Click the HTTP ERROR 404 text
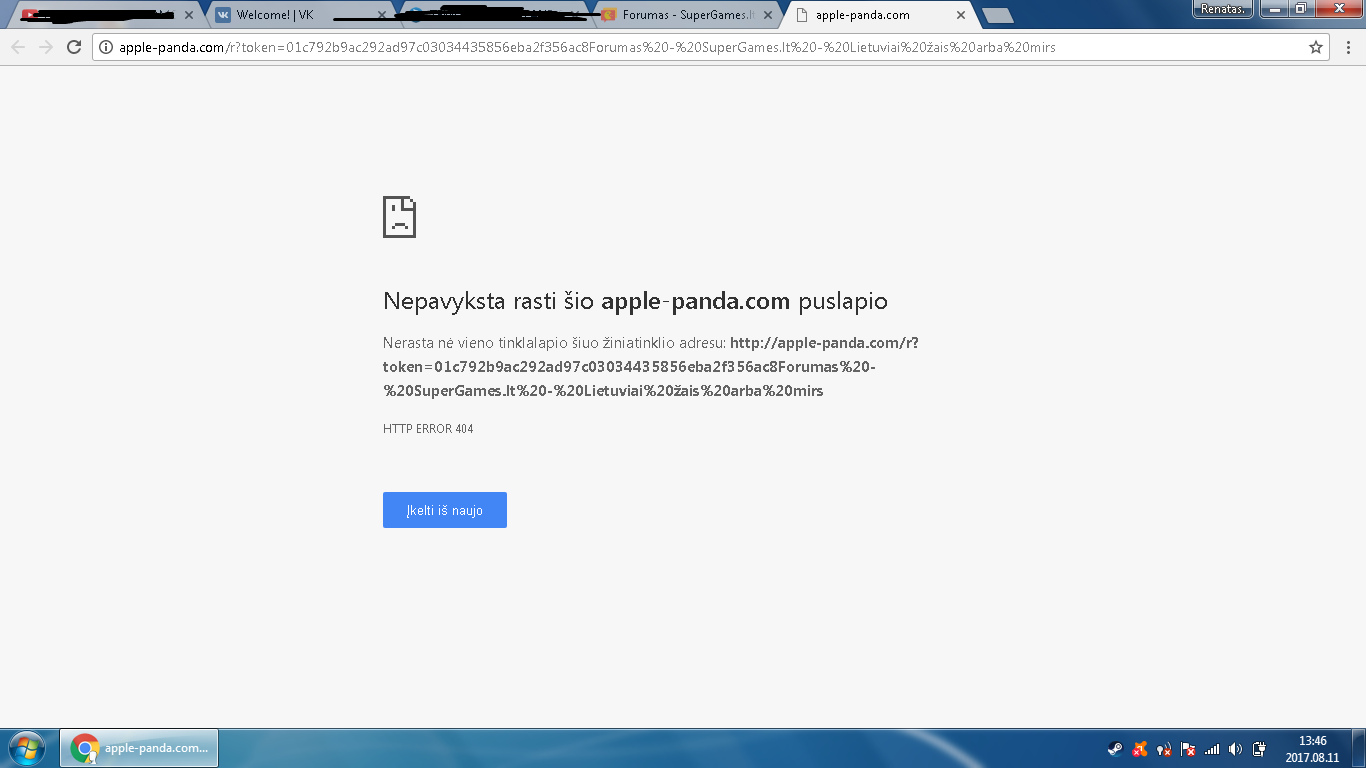This screenshot has width=1366, height=768. point(428,429)
